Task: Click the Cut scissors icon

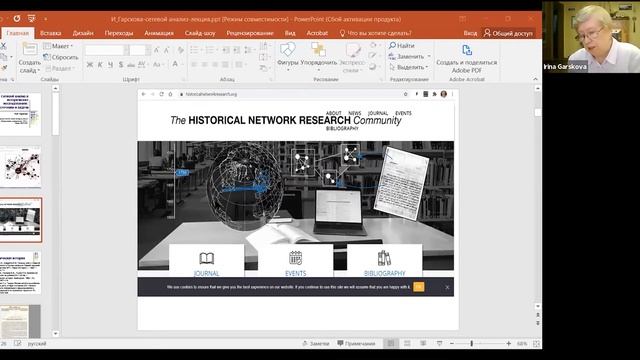Action: coord(3,46)
